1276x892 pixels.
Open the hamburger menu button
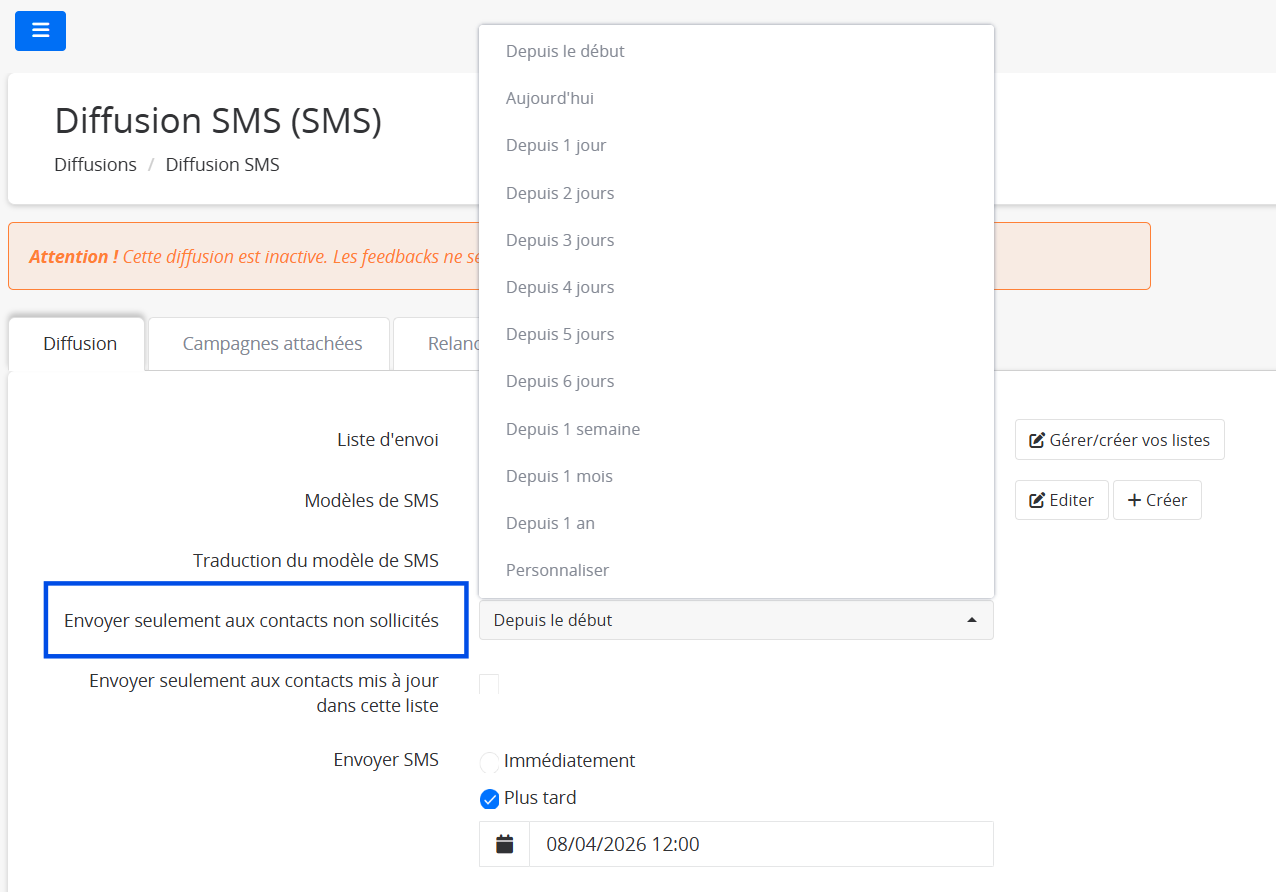pos(40,31)
